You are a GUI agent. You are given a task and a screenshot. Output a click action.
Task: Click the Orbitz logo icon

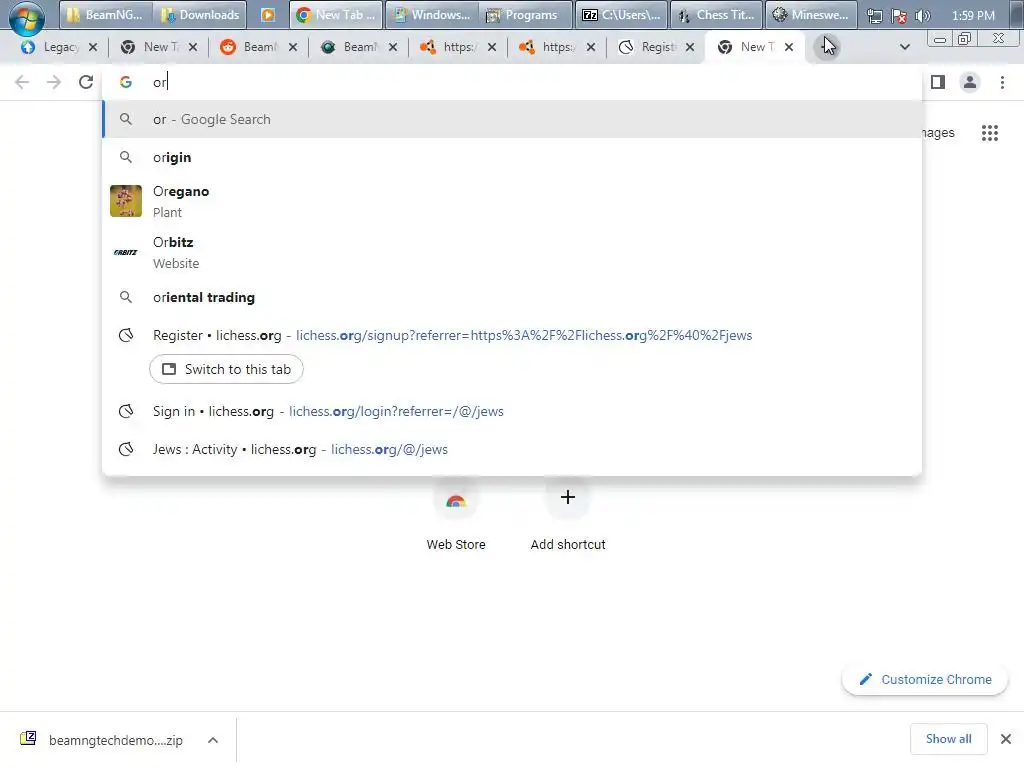(126, 252)
